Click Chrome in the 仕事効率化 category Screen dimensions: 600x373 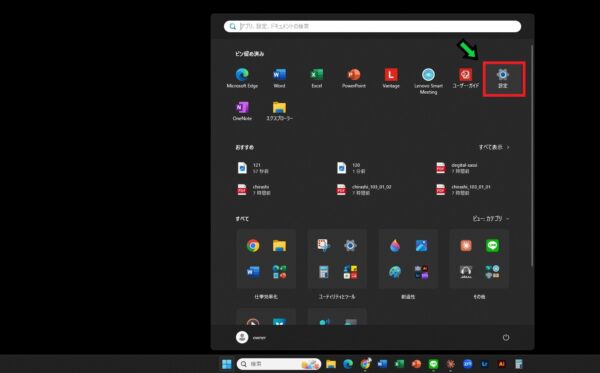[253, 246]
